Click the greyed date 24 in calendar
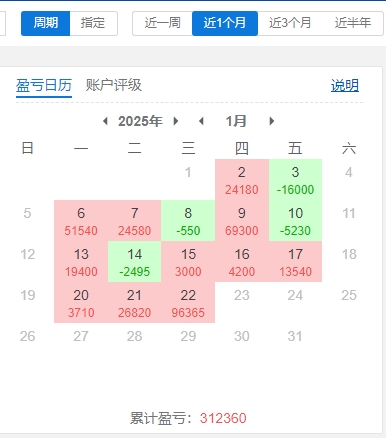386x438 pixels. click(295, 295)
